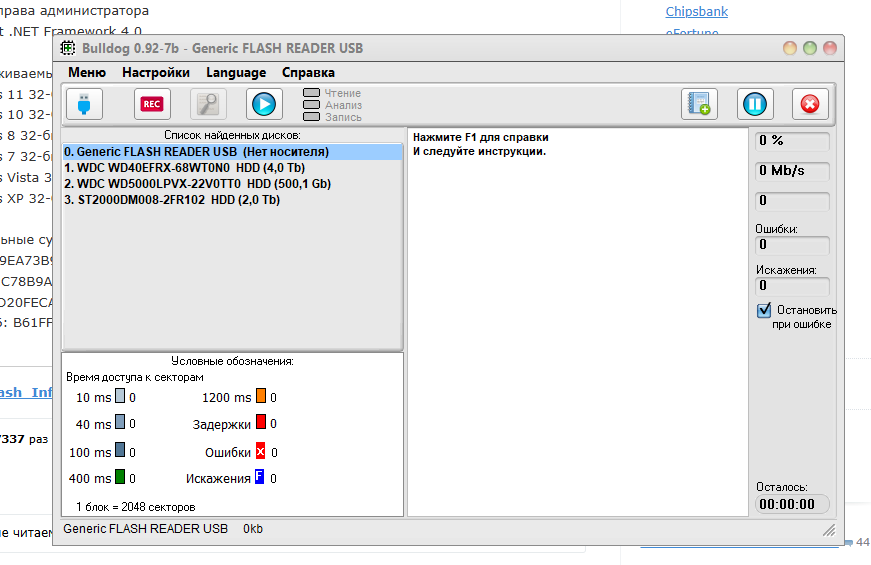This screenshot has height=565, width=871.
Task: Click the blue pause button
Action: click(x=755, y=104)
